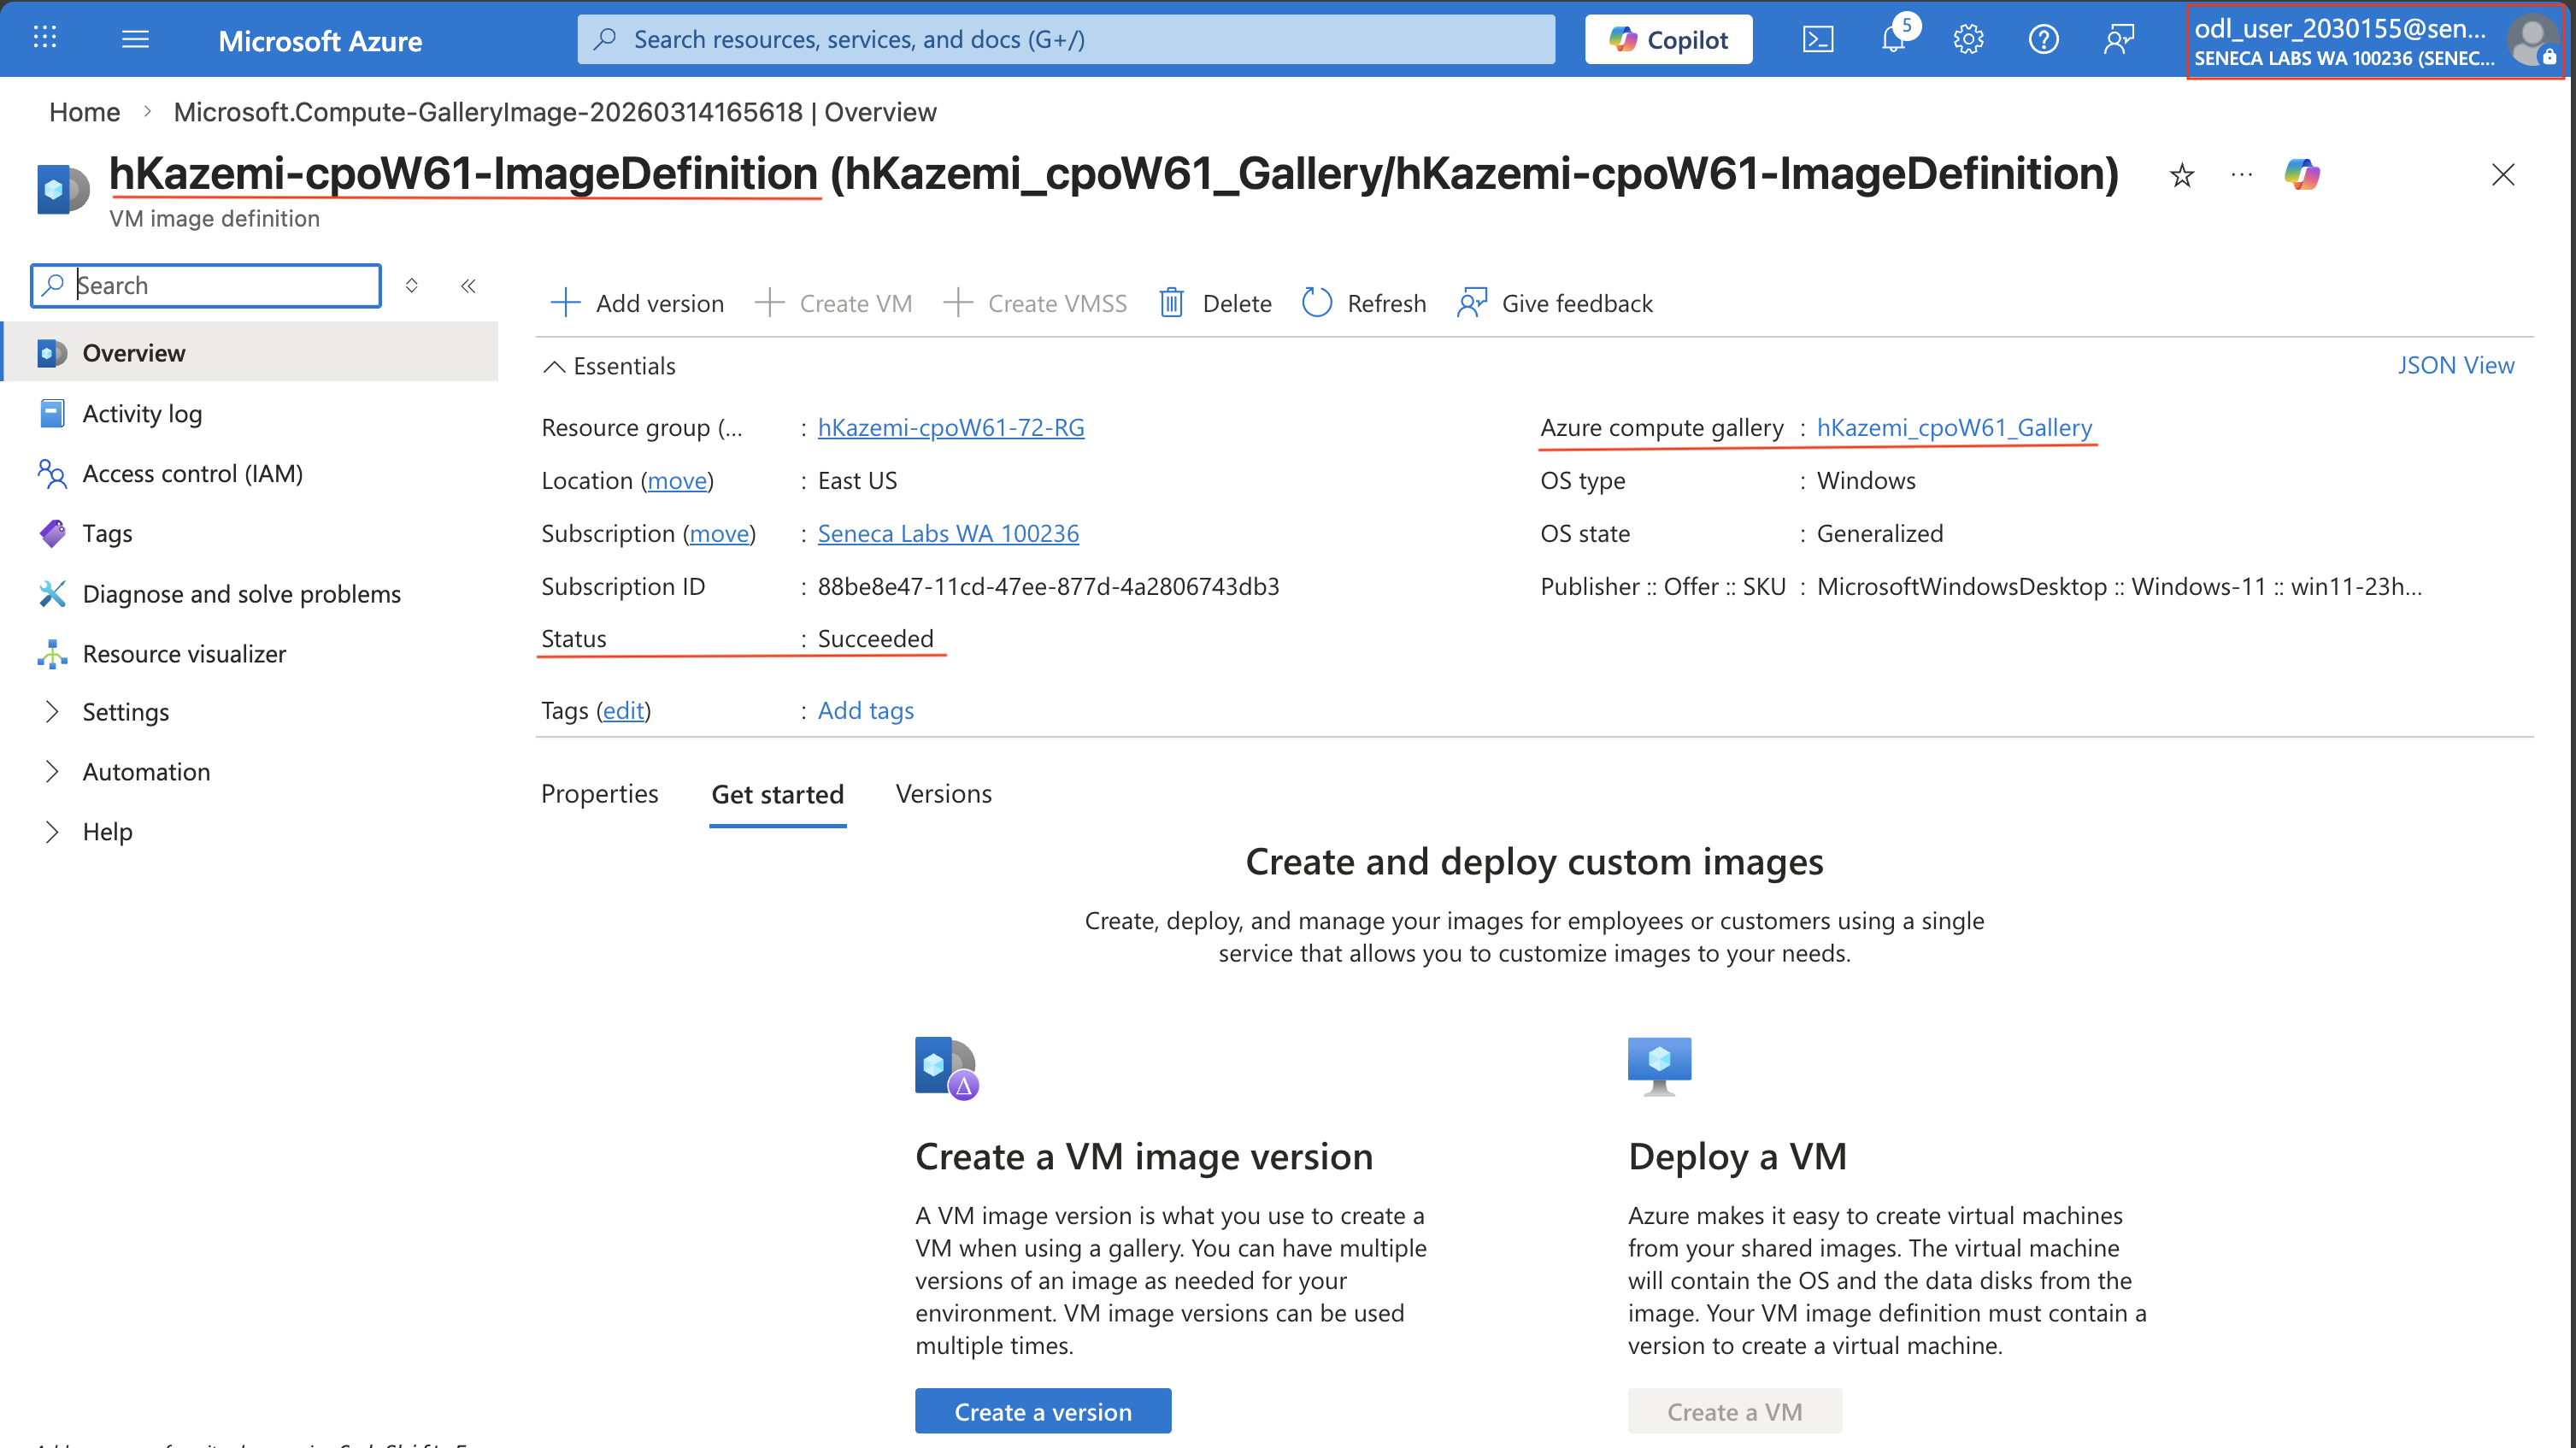Viewport: 2576px width, 1448px height.
Task: Click the Activity log icon
Action: 52,413
